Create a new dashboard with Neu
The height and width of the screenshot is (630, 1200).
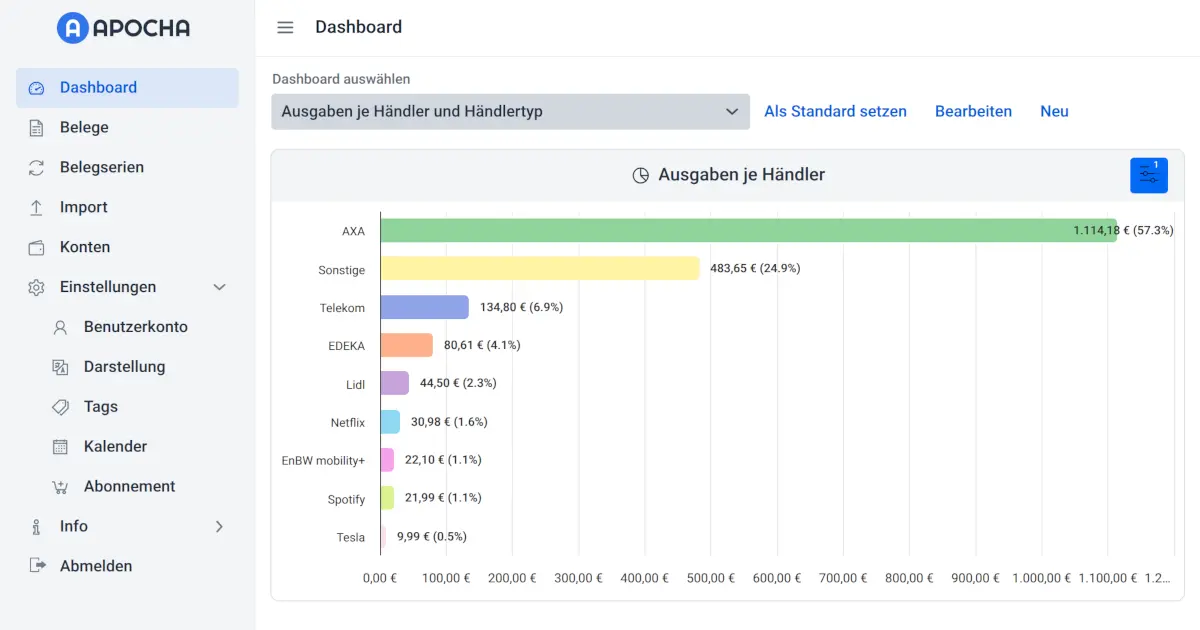(1054, 112)
